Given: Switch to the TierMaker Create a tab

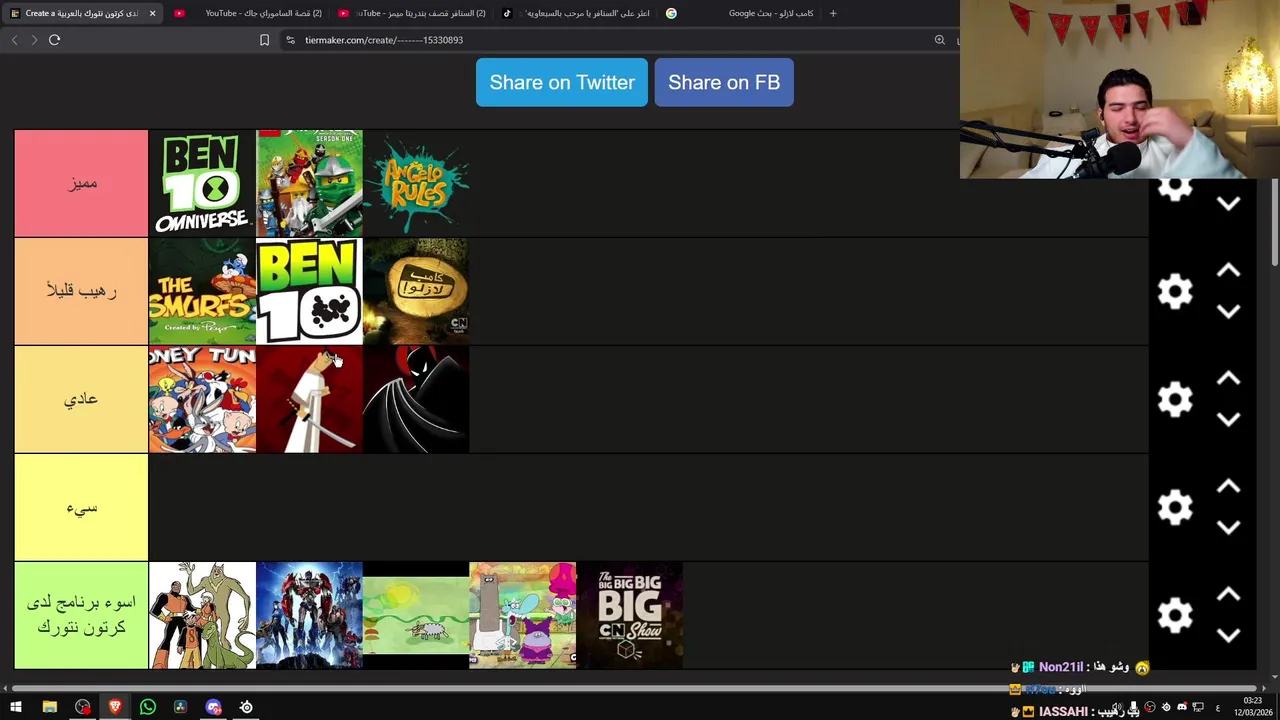Looking at the screenshot, I should [80, 13].
